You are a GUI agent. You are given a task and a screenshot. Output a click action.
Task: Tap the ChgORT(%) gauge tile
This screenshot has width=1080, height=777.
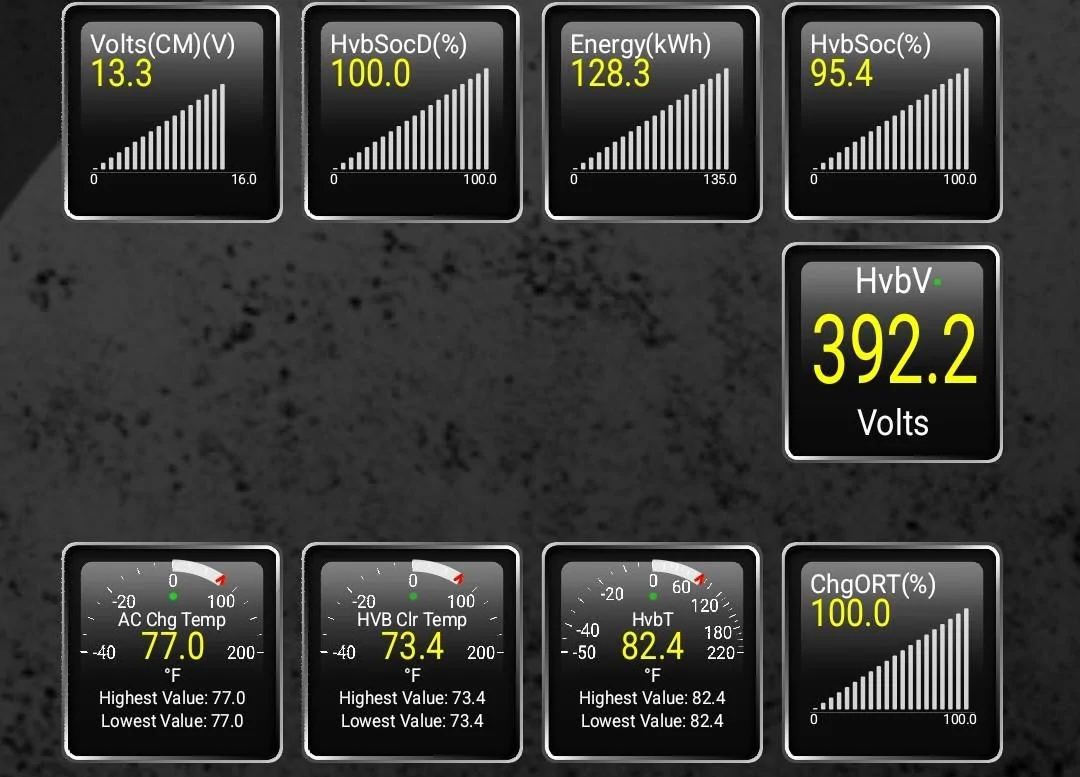893,653
